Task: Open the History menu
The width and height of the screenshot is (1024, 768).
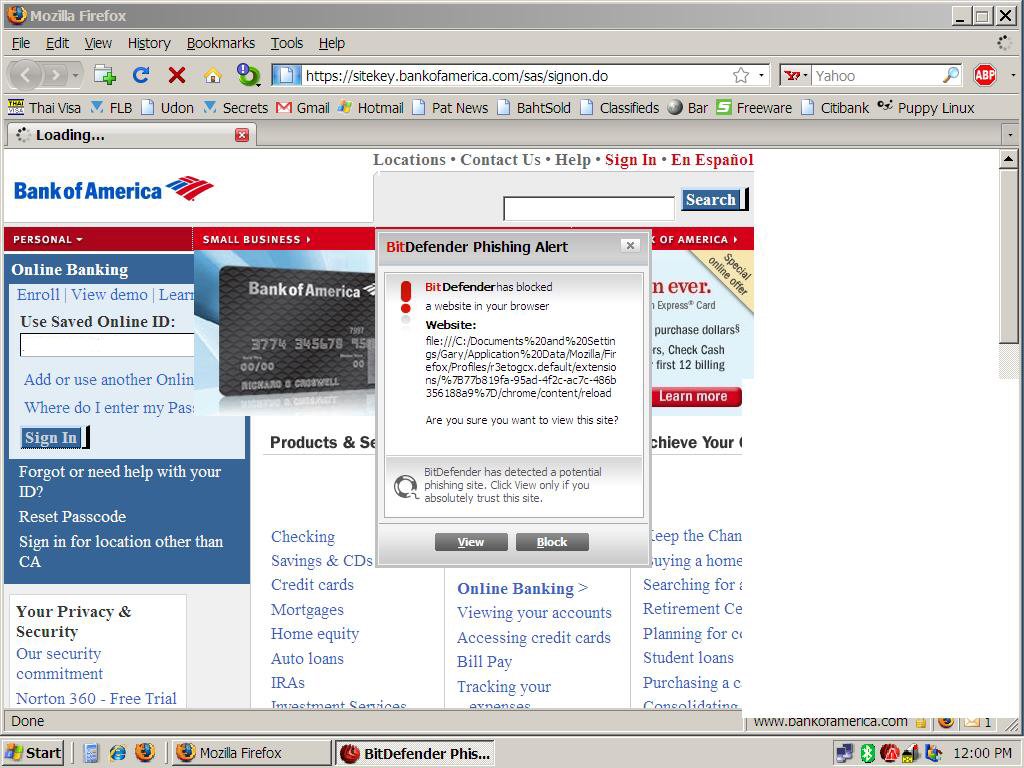Action: tap(149, 43)
